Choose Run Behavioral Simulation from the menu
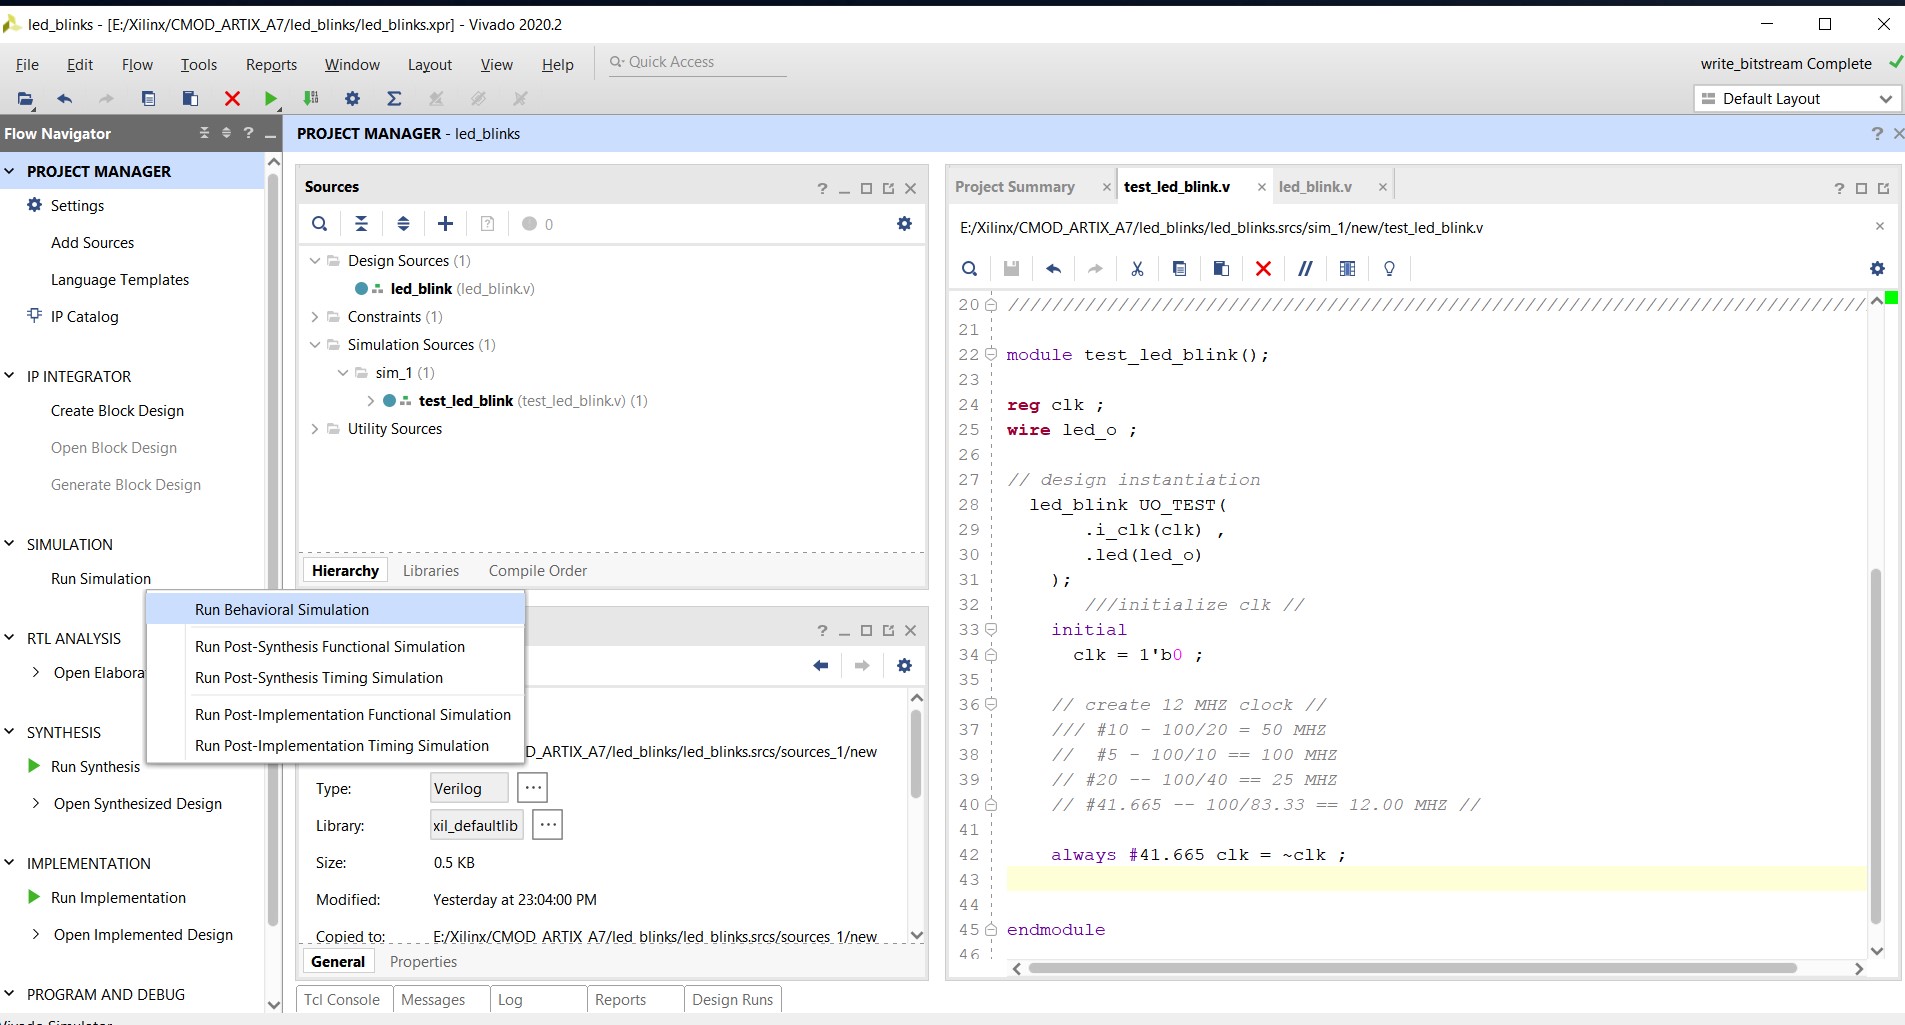Image resolution: width=1905 pixels, height=1025 pixels. (x=281, y=608)
